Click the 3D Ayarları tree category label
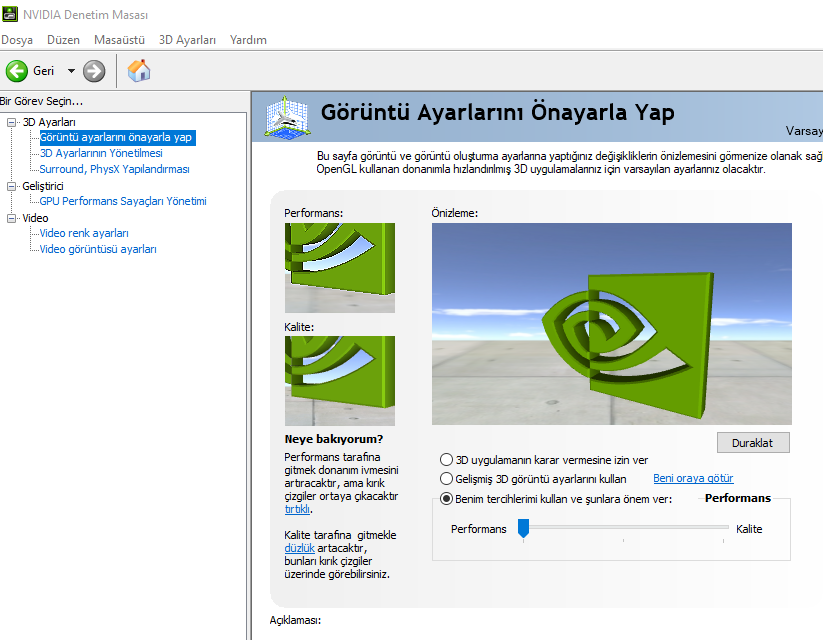The image size is (823, 640). click(x=49, y=122)
